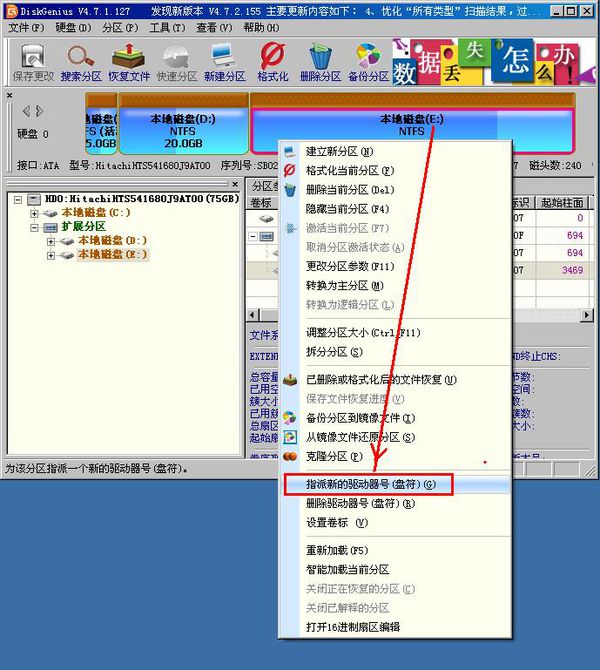This screenshot has height=670, width=600.
Task: Choose 智能加载当前分区 menu entry
Action: [x=395, y=570]
